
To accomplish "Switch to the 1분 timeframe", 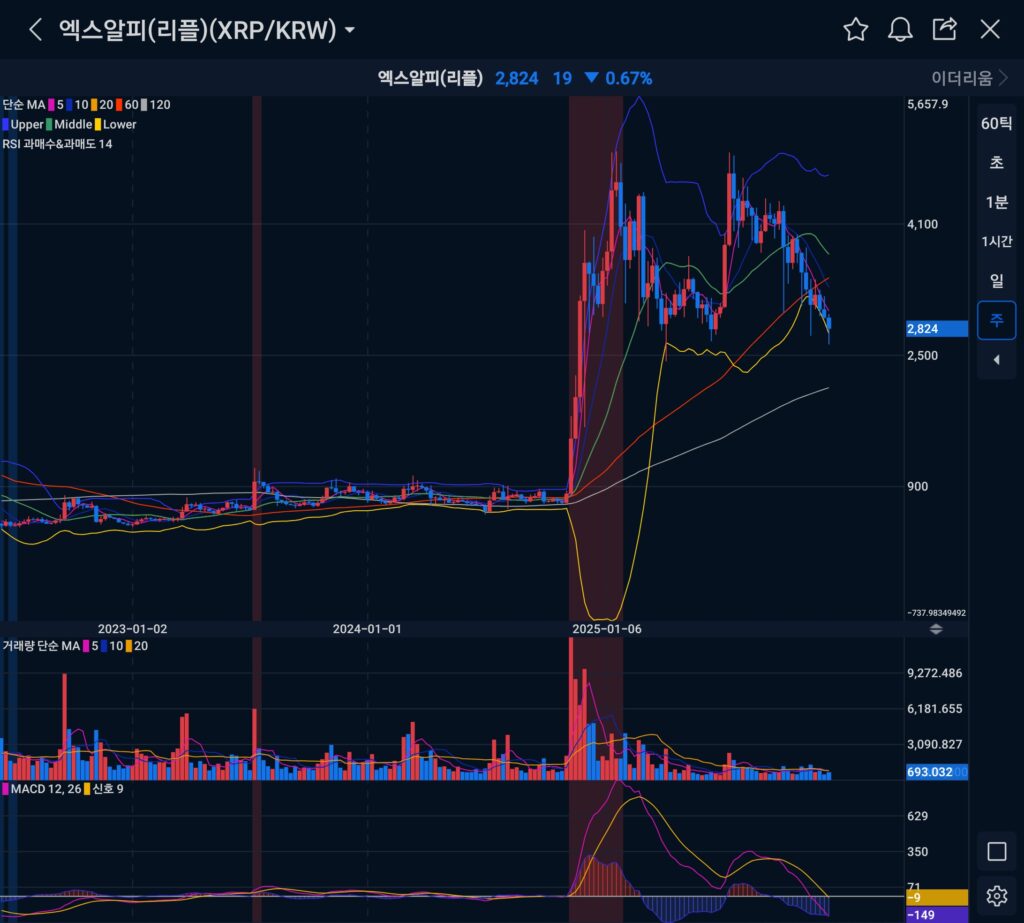I will click(x=996, y=202).
